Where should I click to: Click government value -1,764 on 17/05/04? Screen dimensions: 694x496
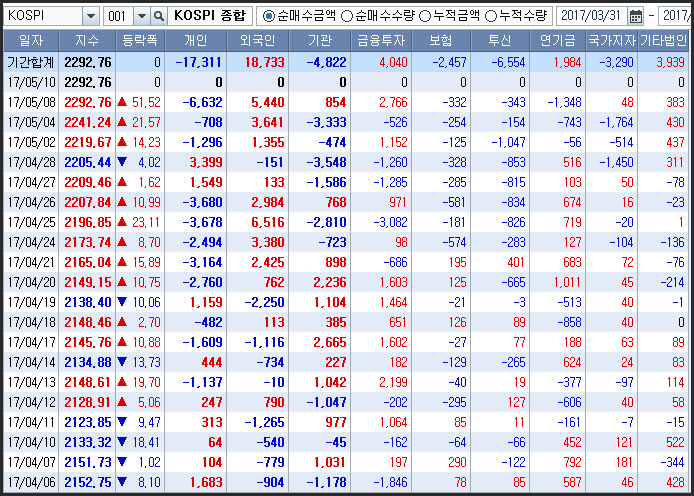tap(616, 122)
